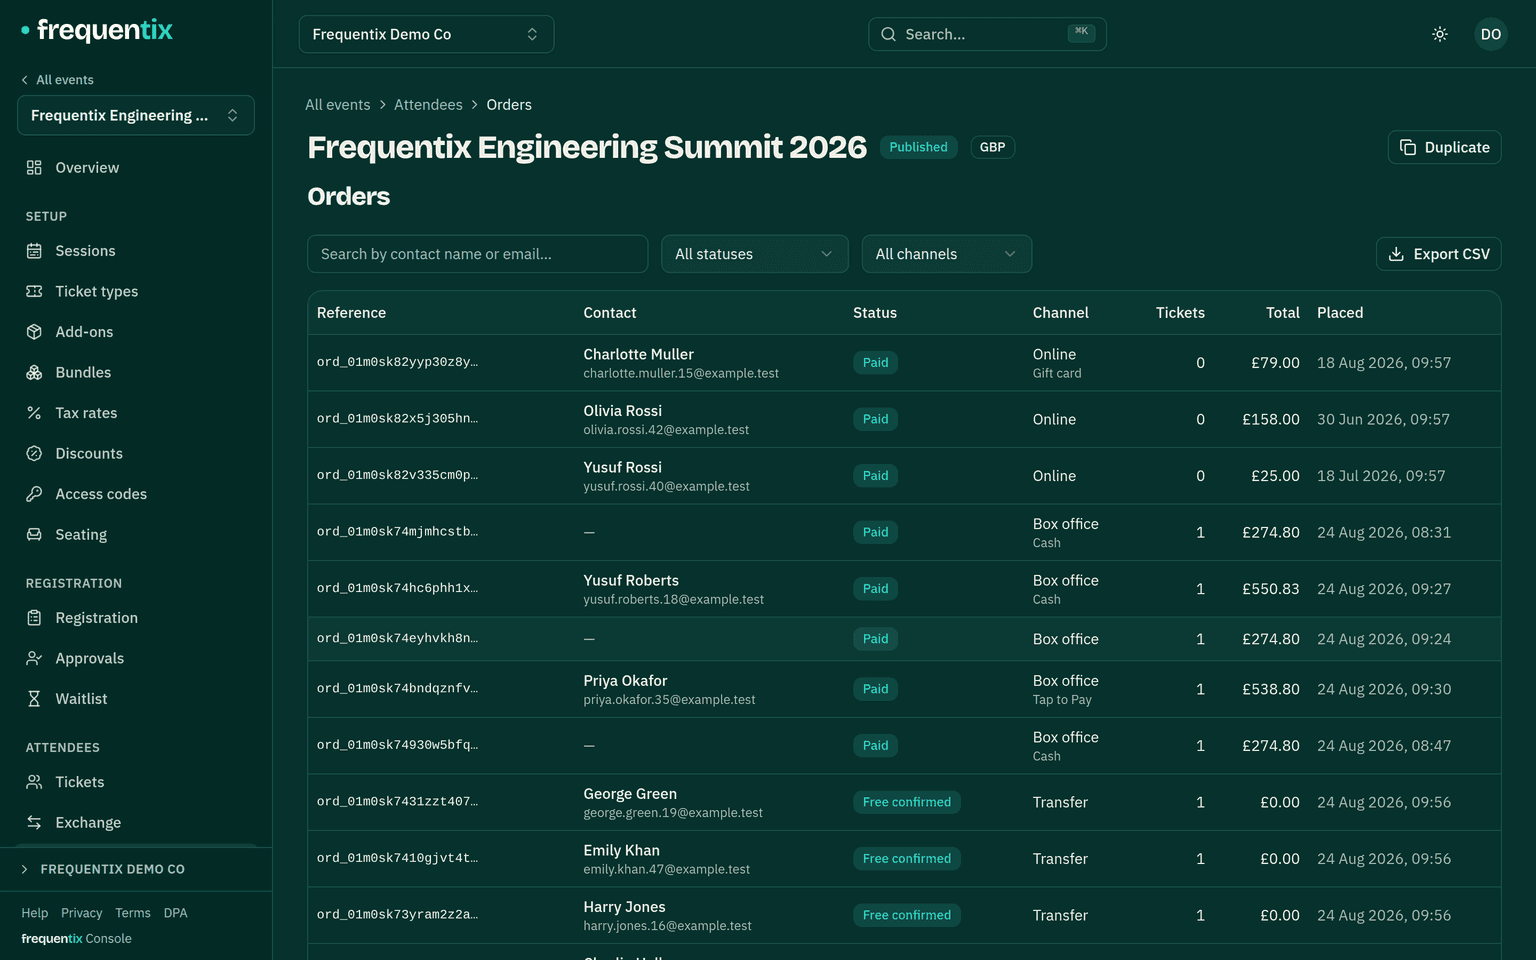Click the £550.83 total cell
Image resolution: width=1536 pixels, height=960 pixels.
[x=1271, y=589]
